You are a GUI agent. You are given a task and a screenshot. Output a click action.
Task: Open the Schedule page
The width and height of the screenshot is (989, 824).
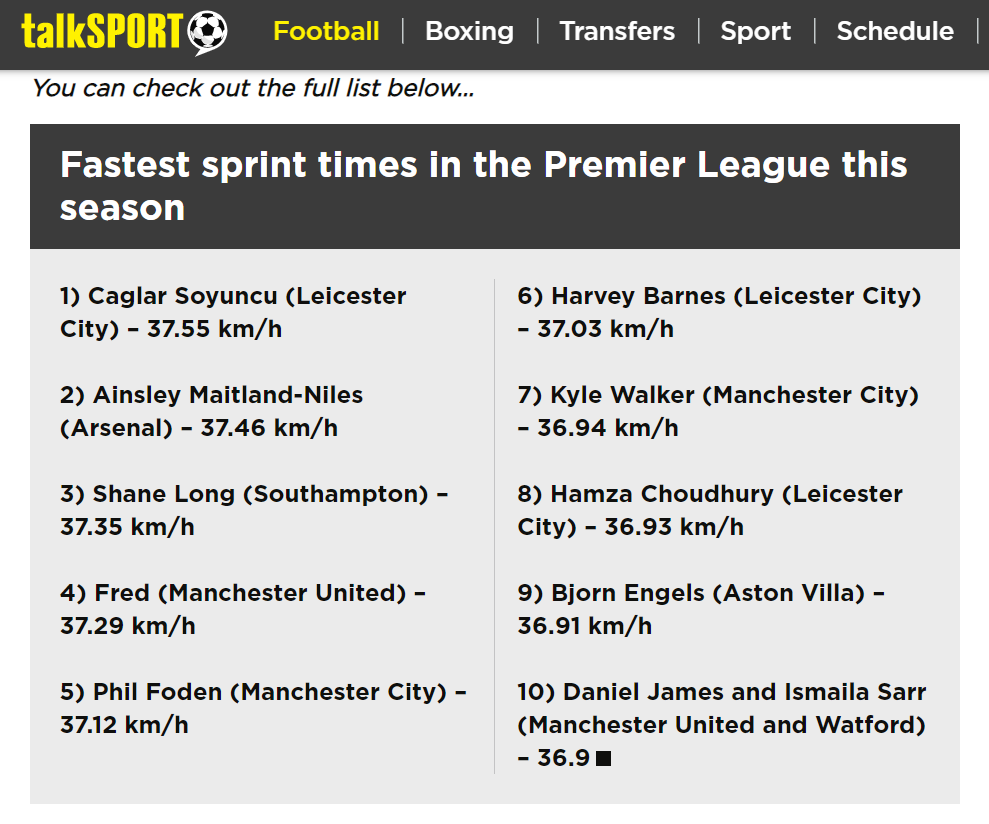coord(895,31)
